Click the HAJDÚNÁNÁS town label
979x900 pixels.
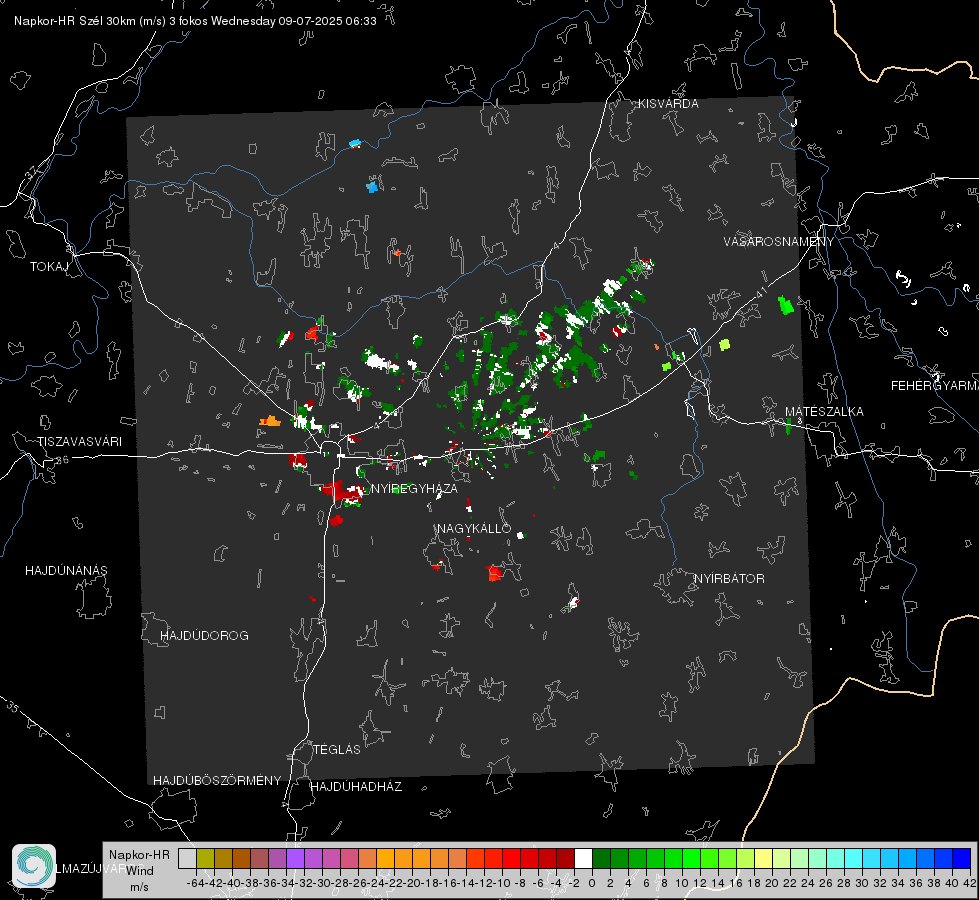66,571
